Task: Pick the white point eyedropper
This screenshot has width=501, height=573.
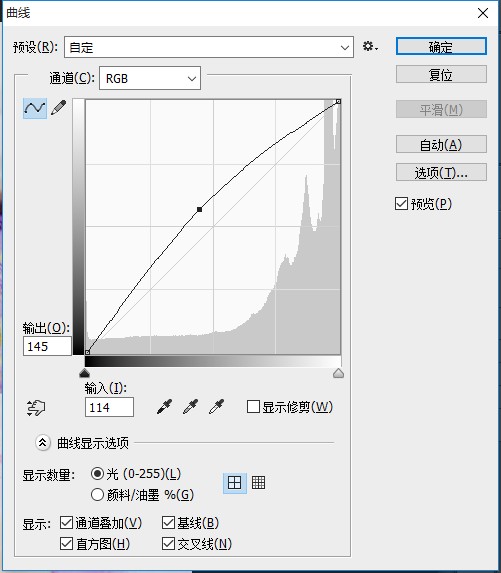Action: [216, 406]
